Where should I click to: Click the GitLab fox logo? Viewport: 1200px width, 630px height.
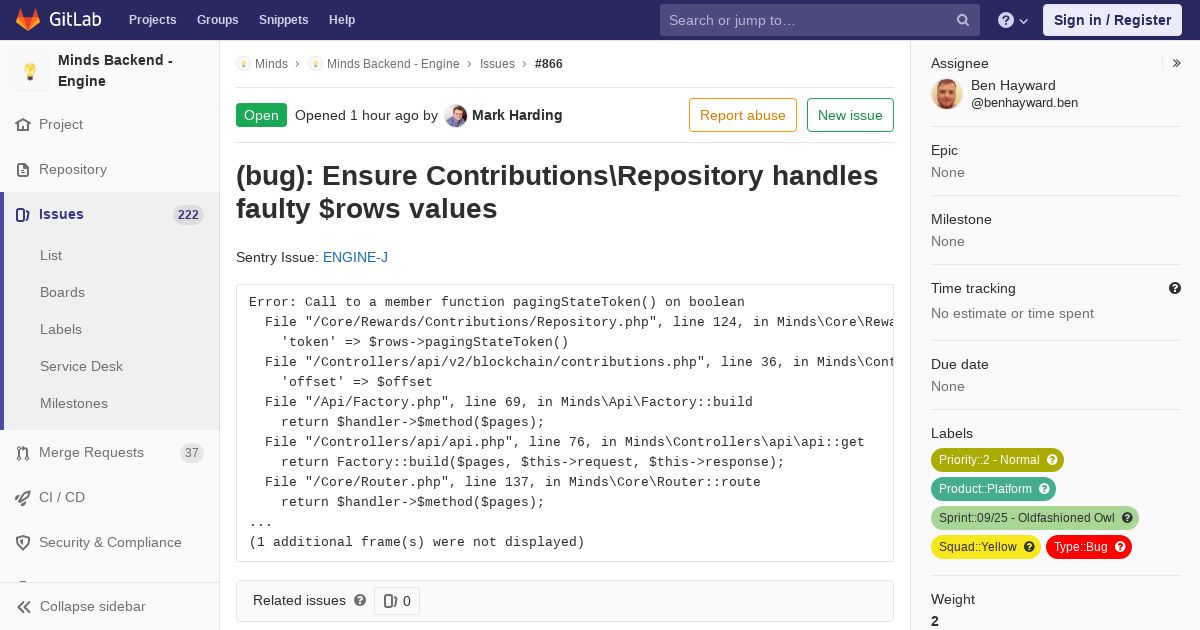pos(28,19)
